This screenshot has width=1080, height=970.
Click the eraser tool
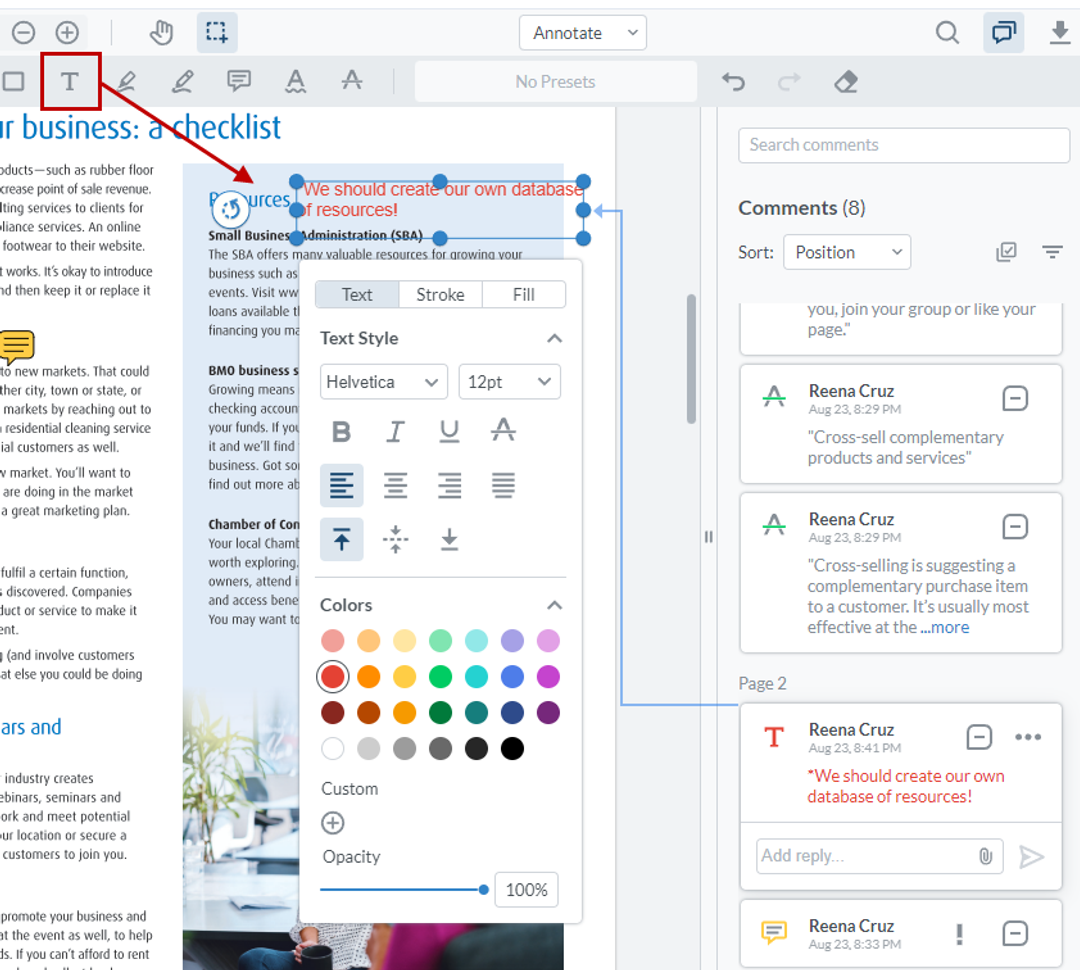845,81
